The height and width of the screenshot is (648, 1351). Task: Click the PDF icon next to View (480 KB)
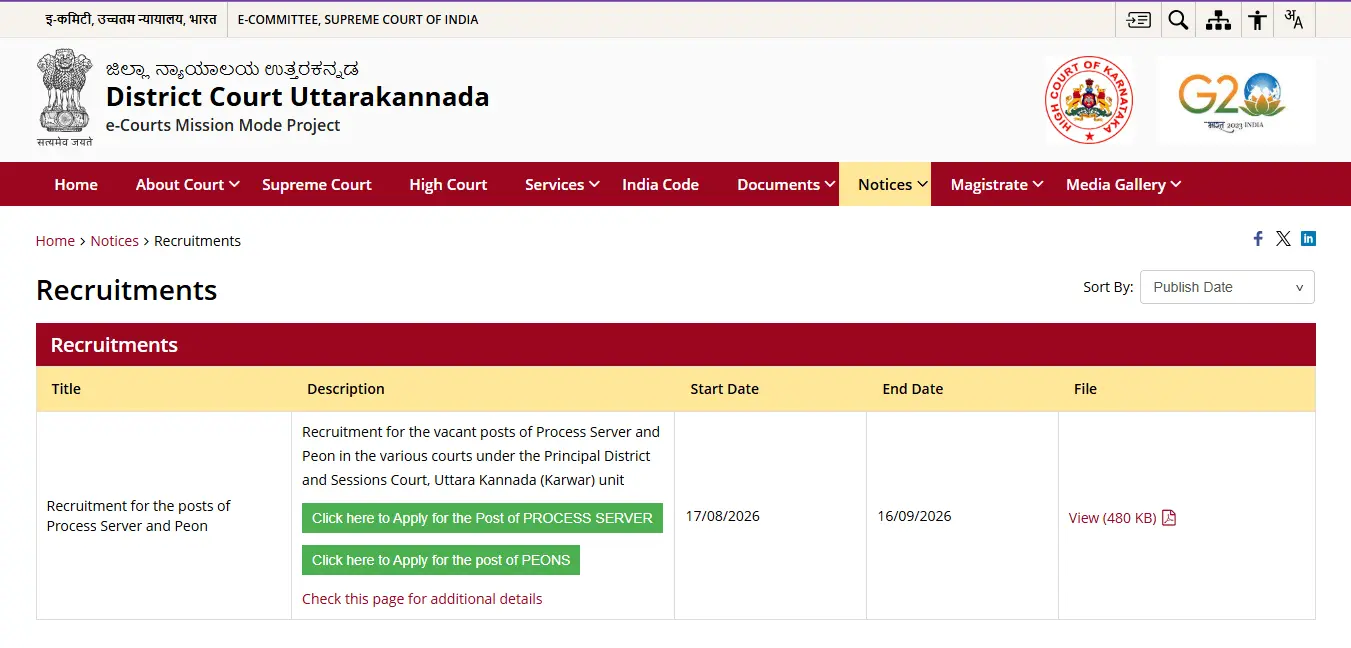(1169, 517)
